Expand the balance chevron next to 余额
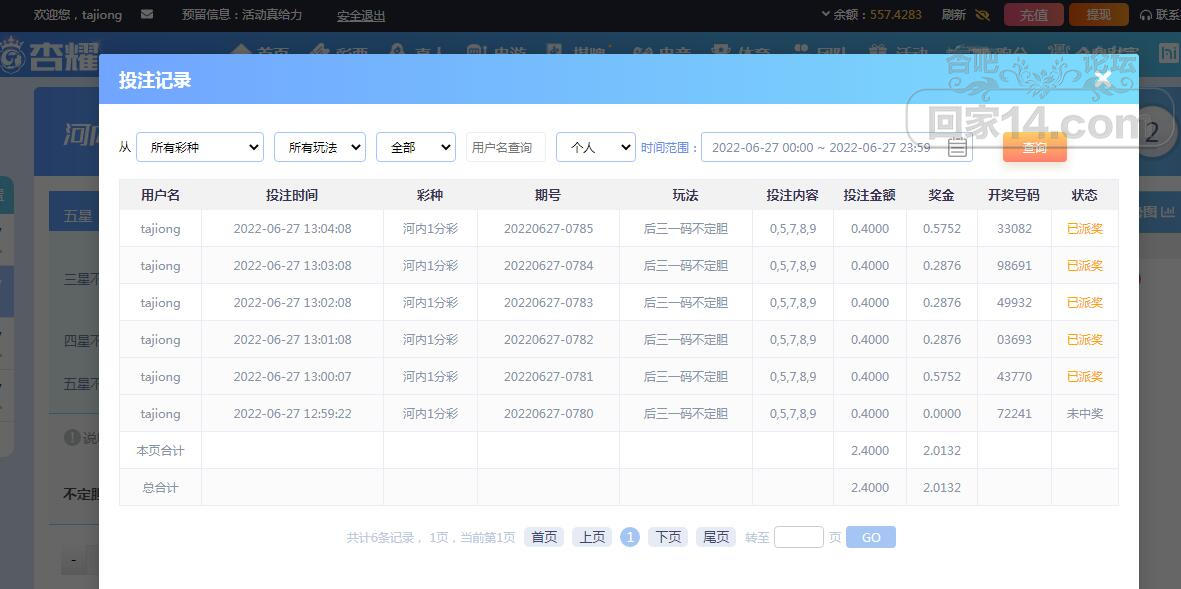Image resolution: width=1181 pixels, height=589 pixels. point(826,14)
